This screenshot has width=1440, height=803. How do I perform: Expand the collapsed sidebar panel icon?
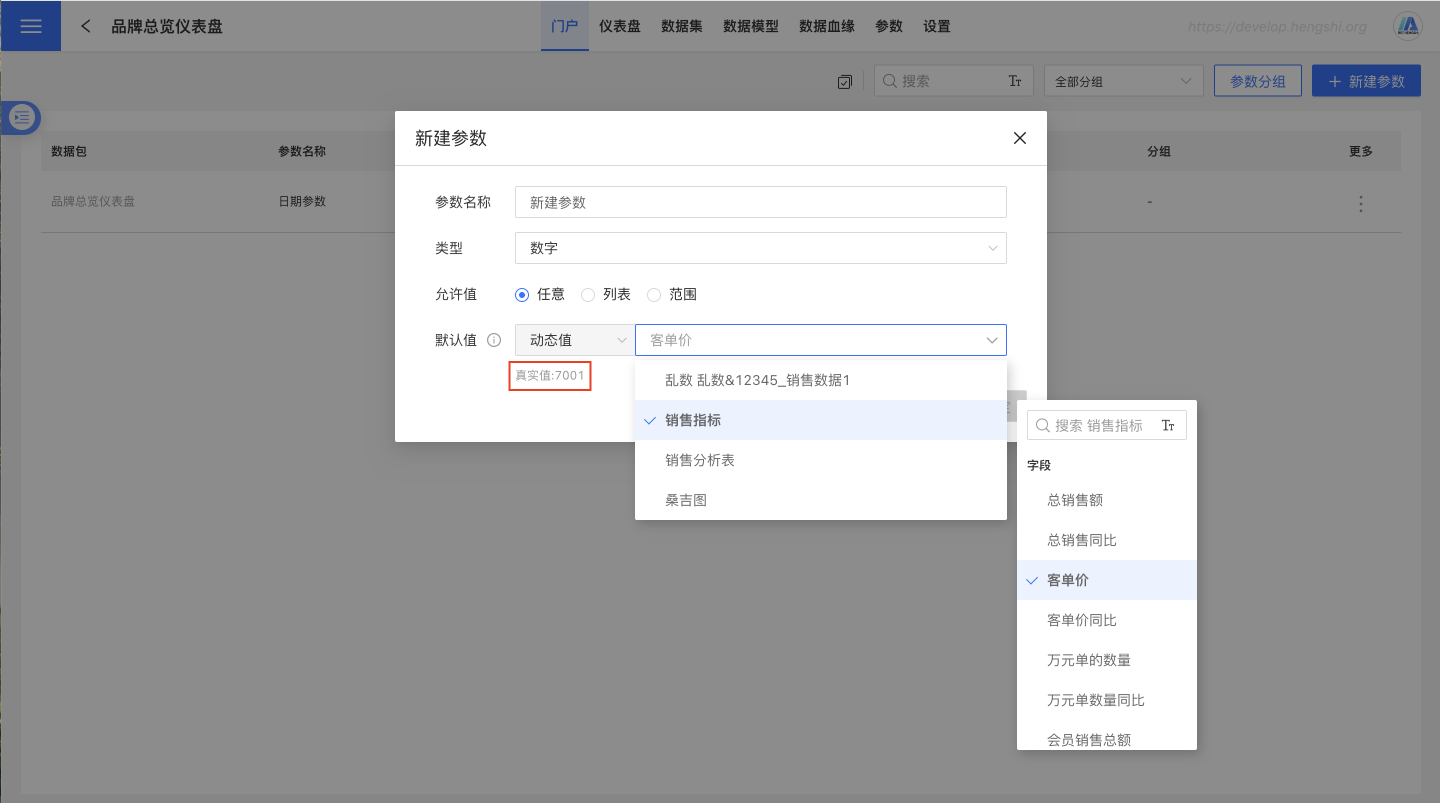[22, 118]
